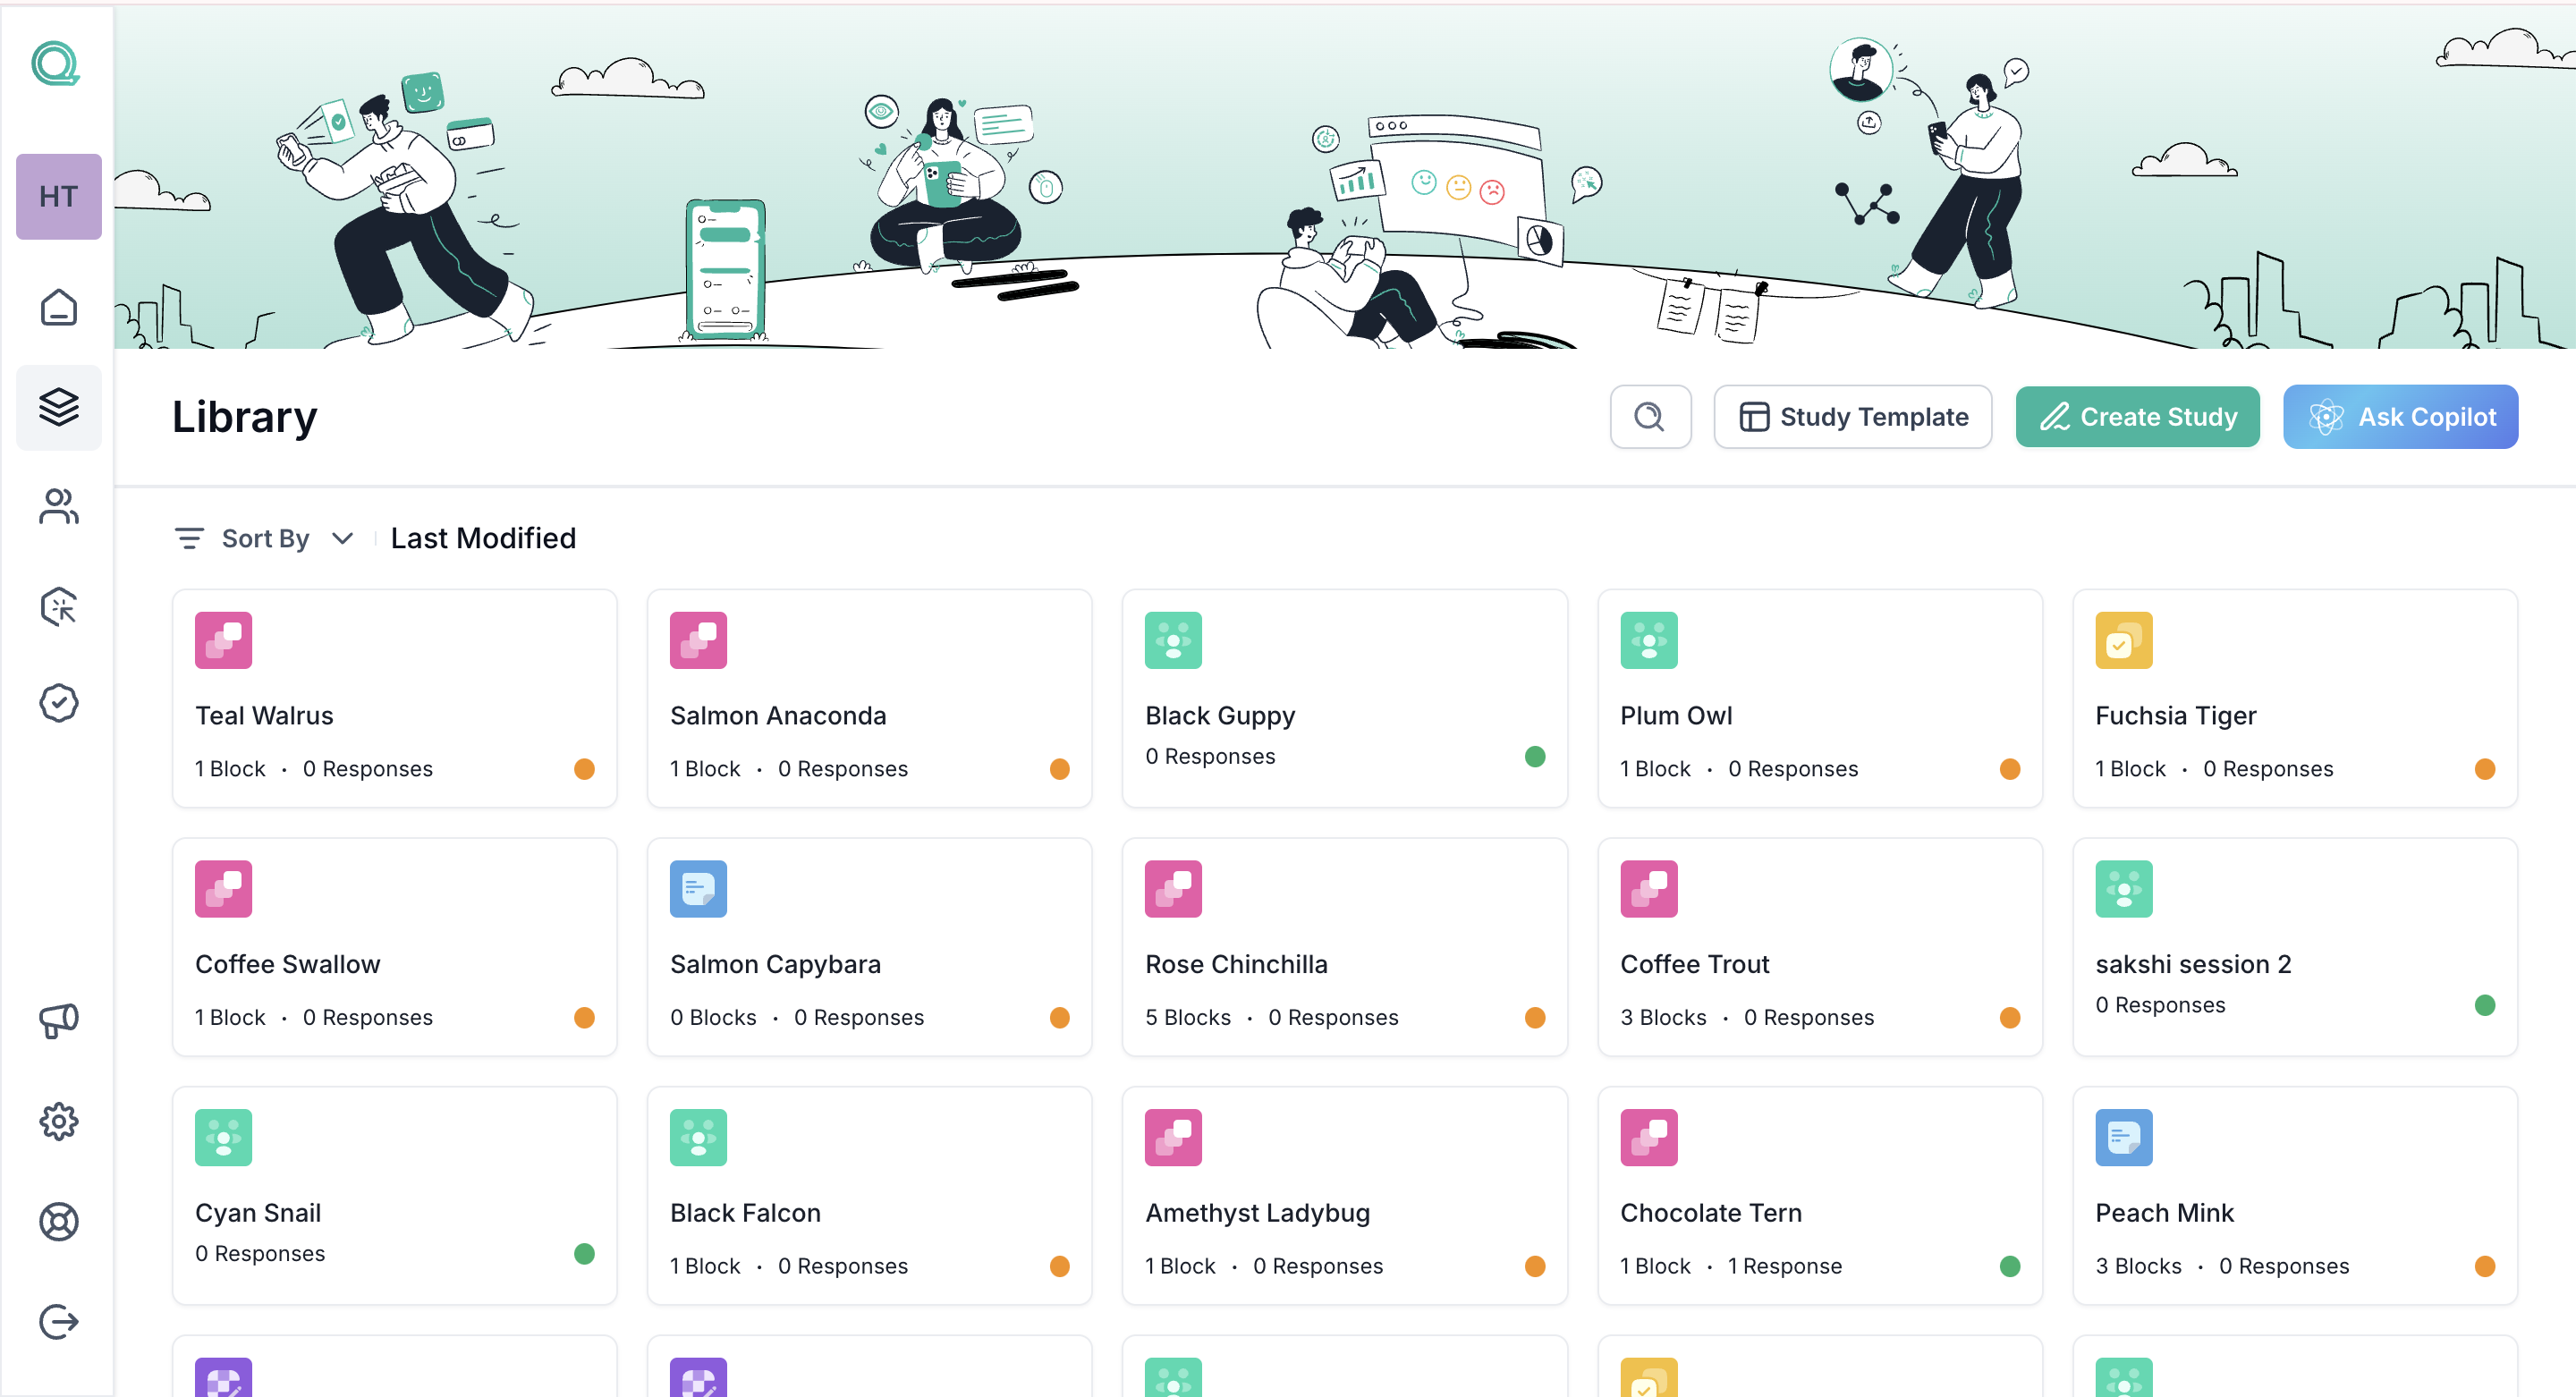Click the Black Falcon title

745,1213
